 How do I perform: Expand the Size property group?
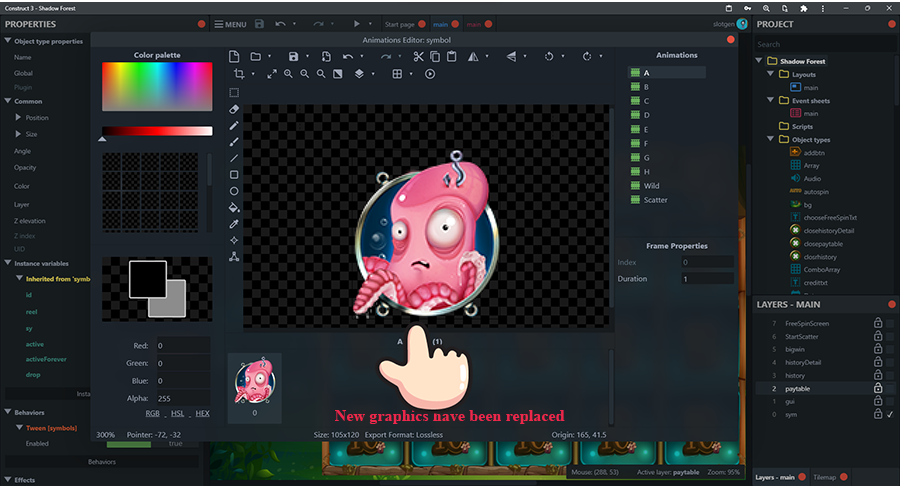(x=18, y=134)
